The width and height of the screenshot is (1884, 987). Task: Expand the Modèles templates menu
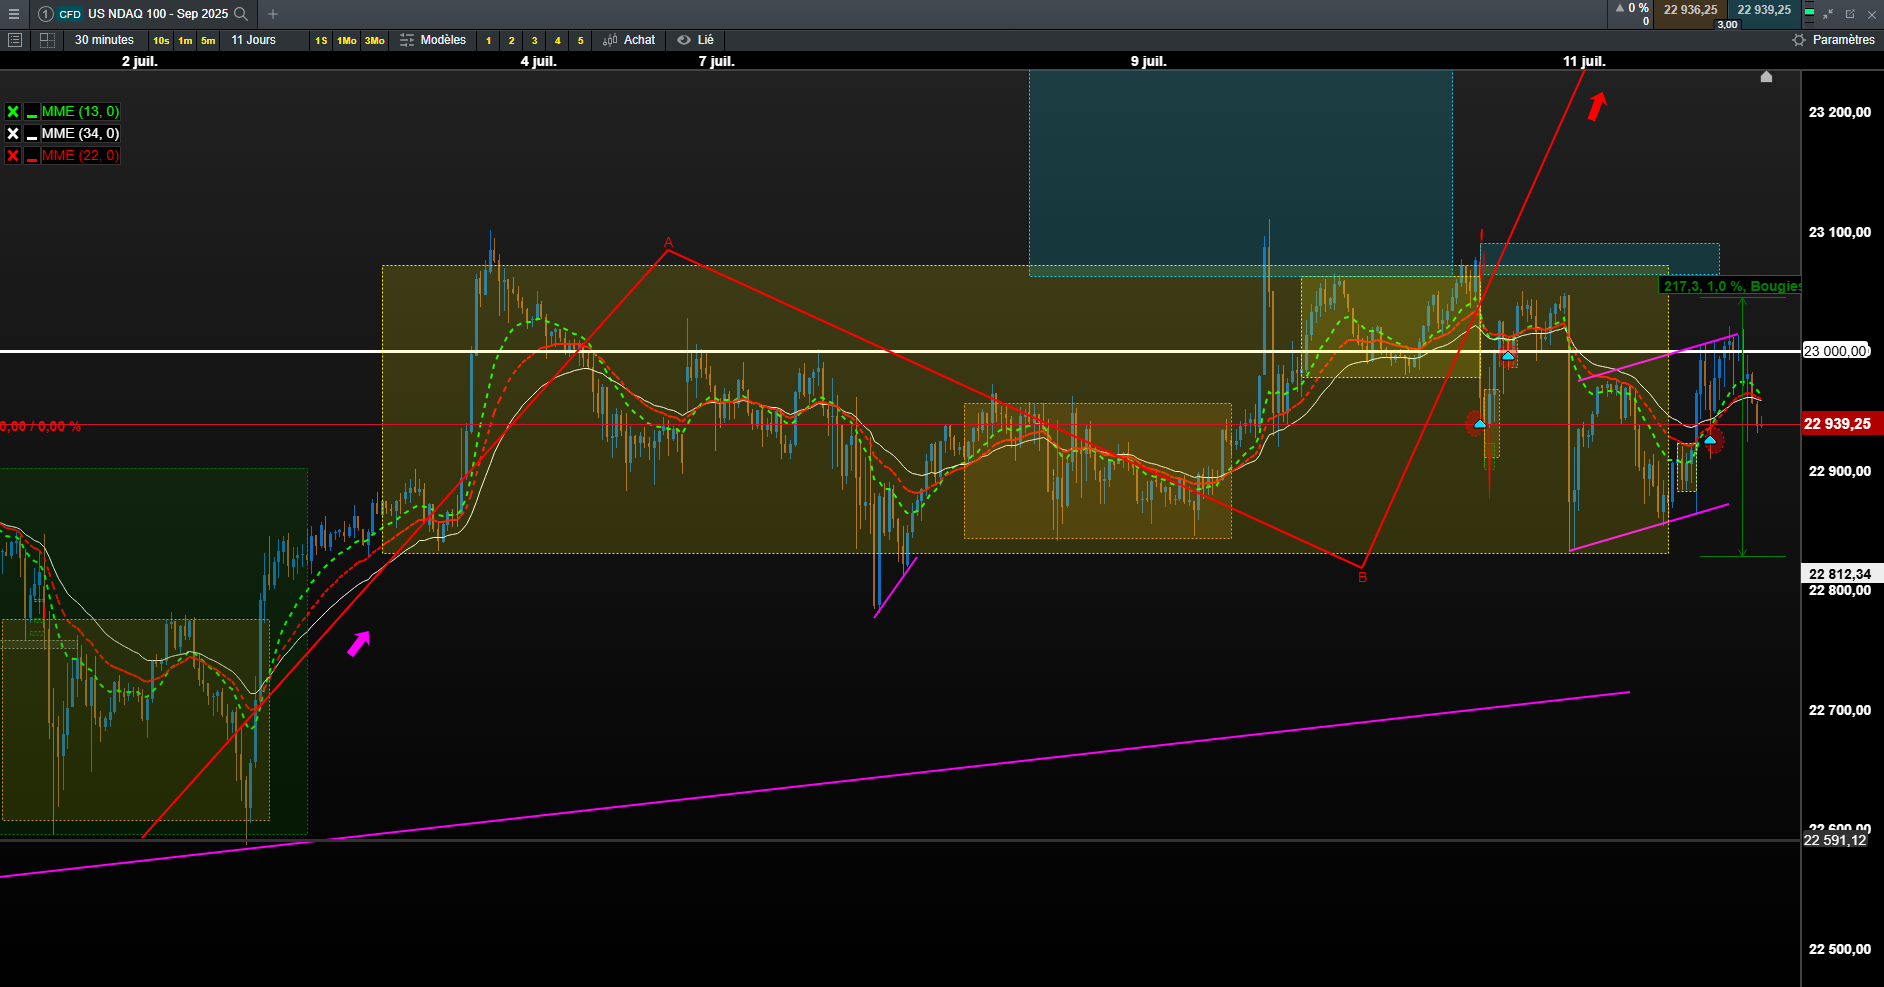[433, 40]
